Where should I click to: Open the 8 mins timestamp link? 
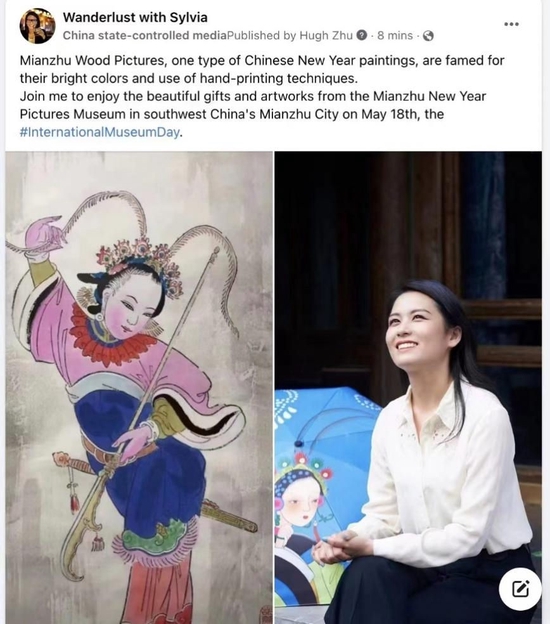pyautogui.click(x=395, y=35)
